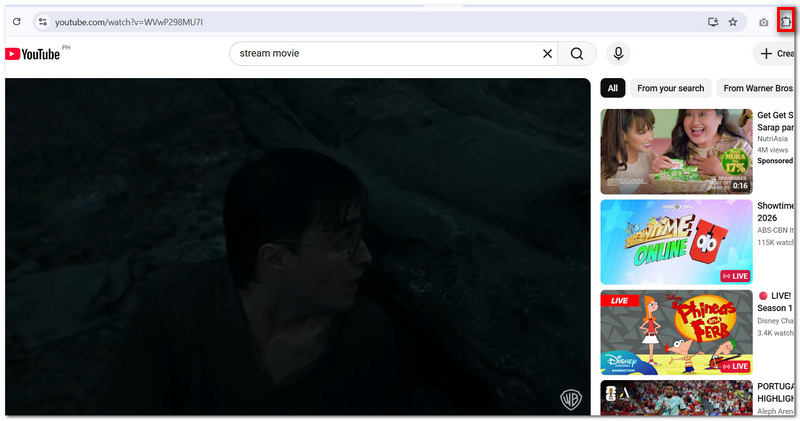Click the install app icon in address bar
The width and height of the screenshot is (800, 421).
(x=713, y=22)
